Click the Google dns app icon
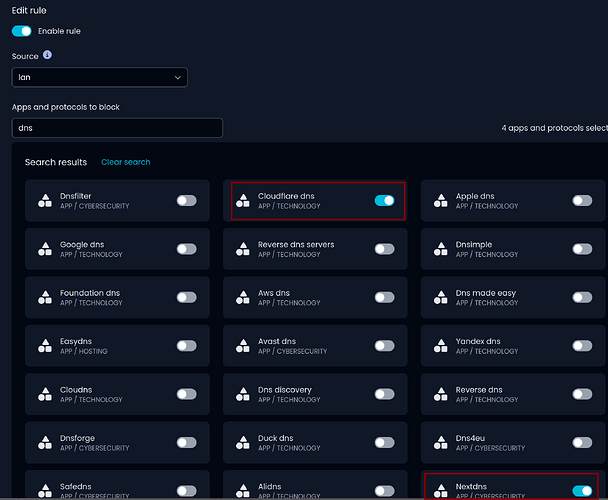The width and height of the screenshot is (608, 500). click(x=44, y=249)
